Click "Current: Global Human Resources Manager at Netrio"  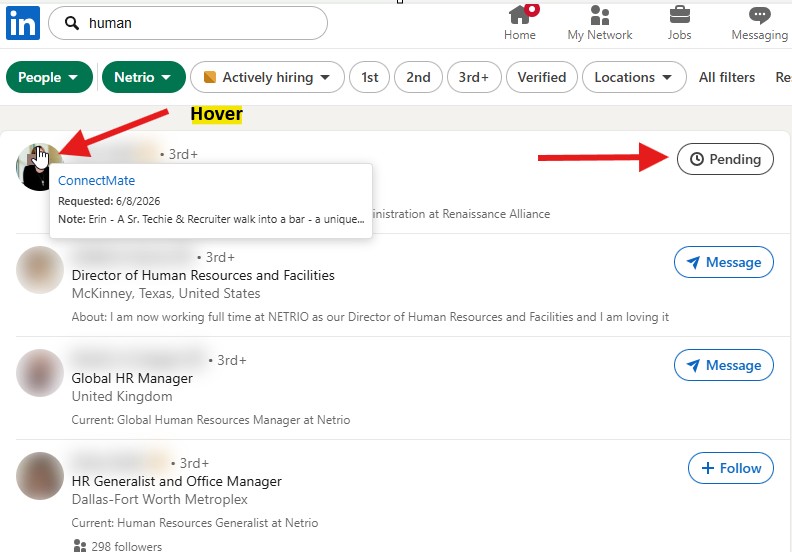(211, 420)
